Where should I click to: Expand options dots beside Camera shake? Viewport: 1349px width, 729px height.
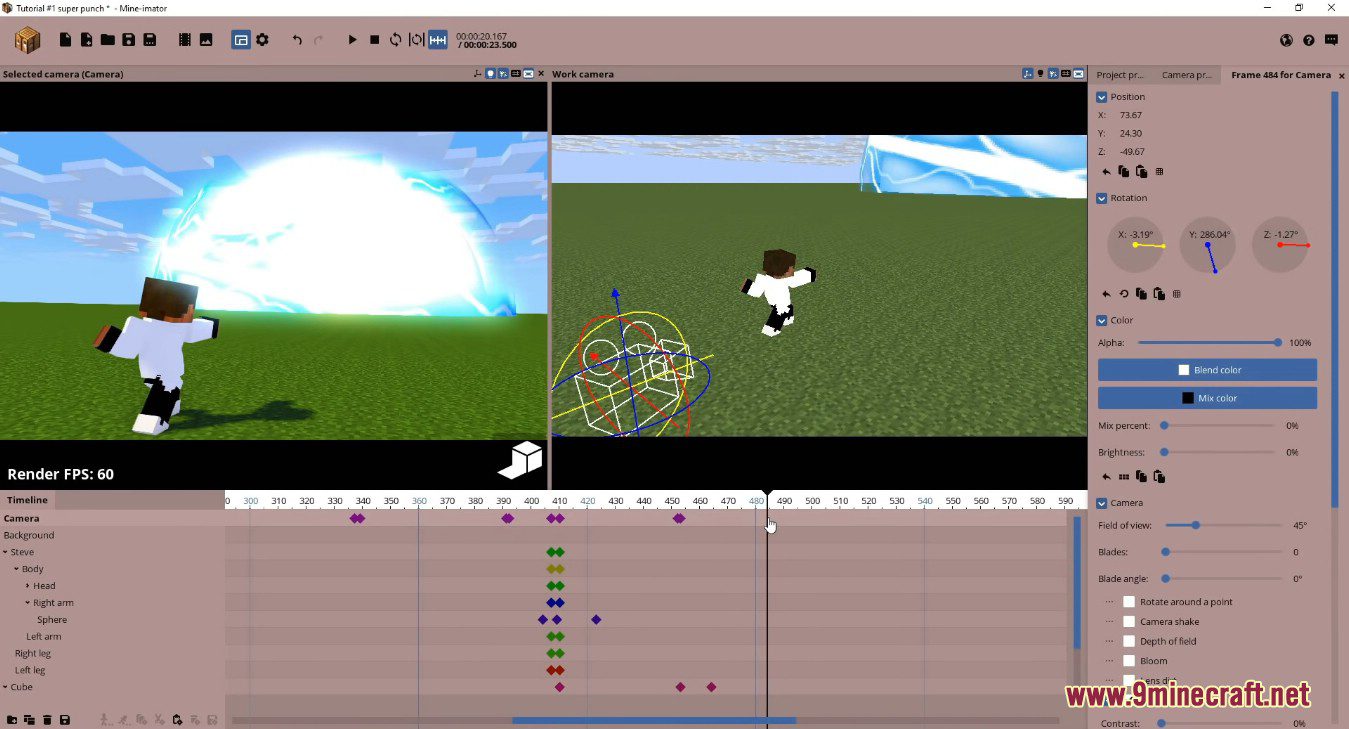pyautogui.click(x=1109, y=622)
